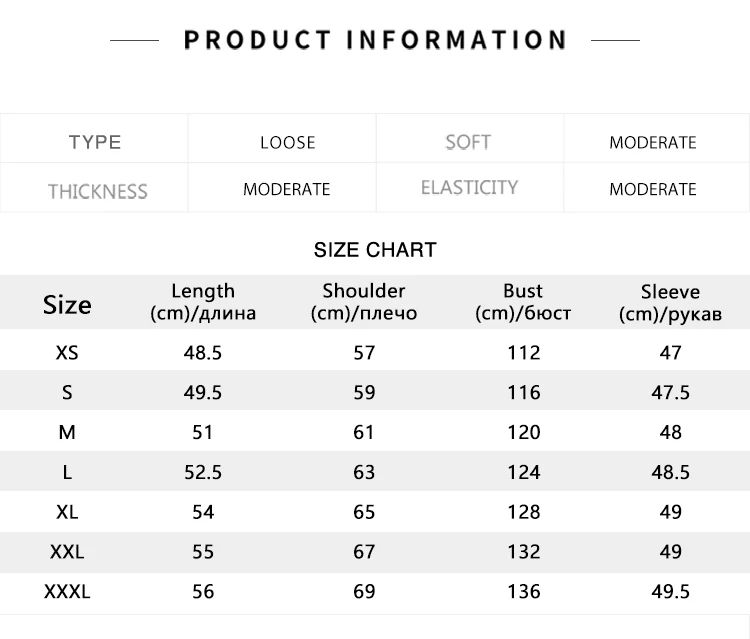Select the TYPE label cell
The image size is (750, 639).
(94, 139)
